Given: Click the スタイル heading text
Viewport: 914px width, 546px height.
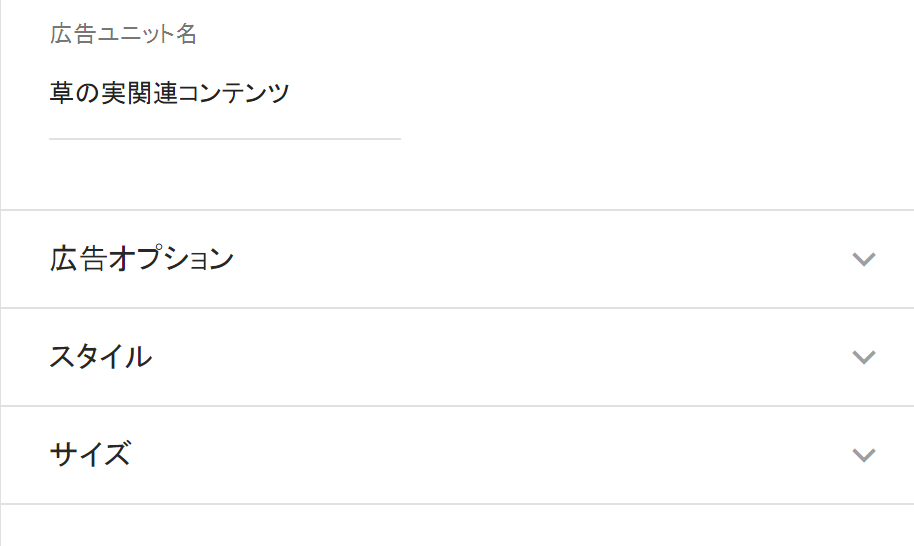Looking at the screenshot, I should coord(100,357).
